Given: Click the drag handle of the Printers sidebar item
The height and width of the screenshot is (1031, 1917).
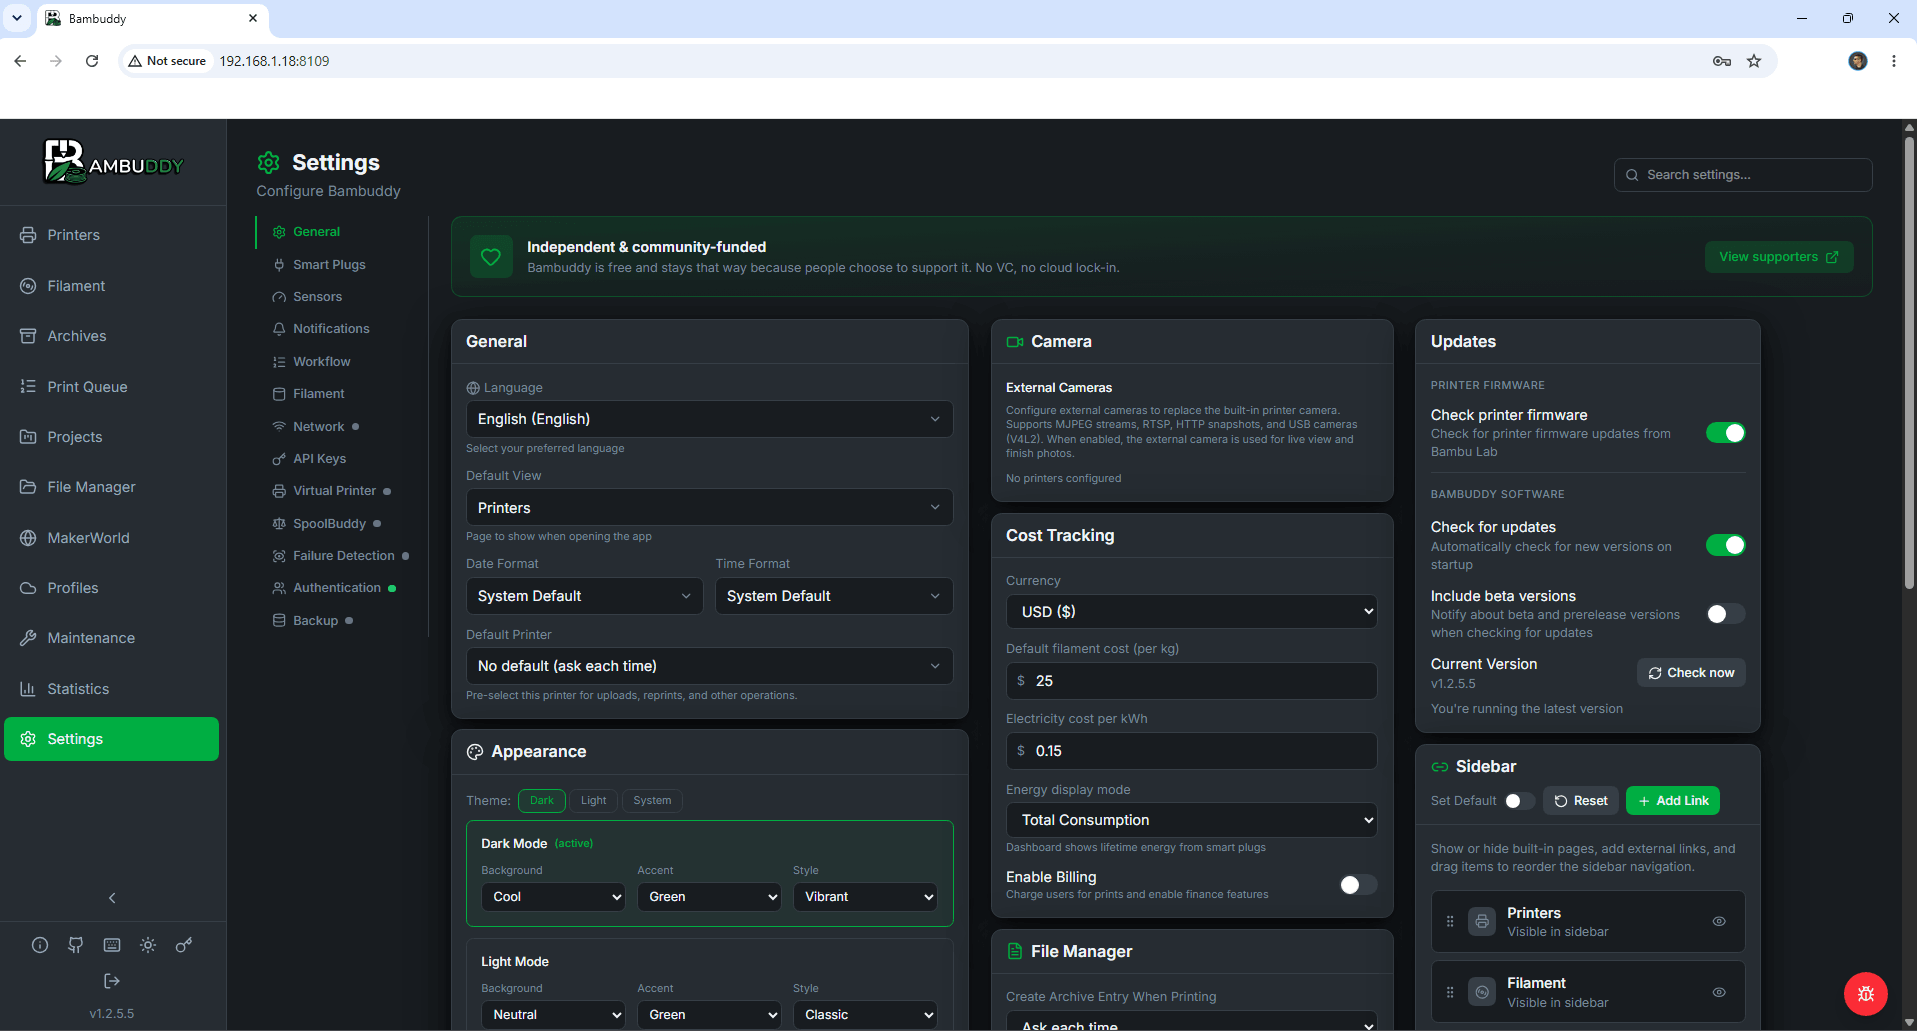Looking at the screenshot, I should coord(1450,922).
